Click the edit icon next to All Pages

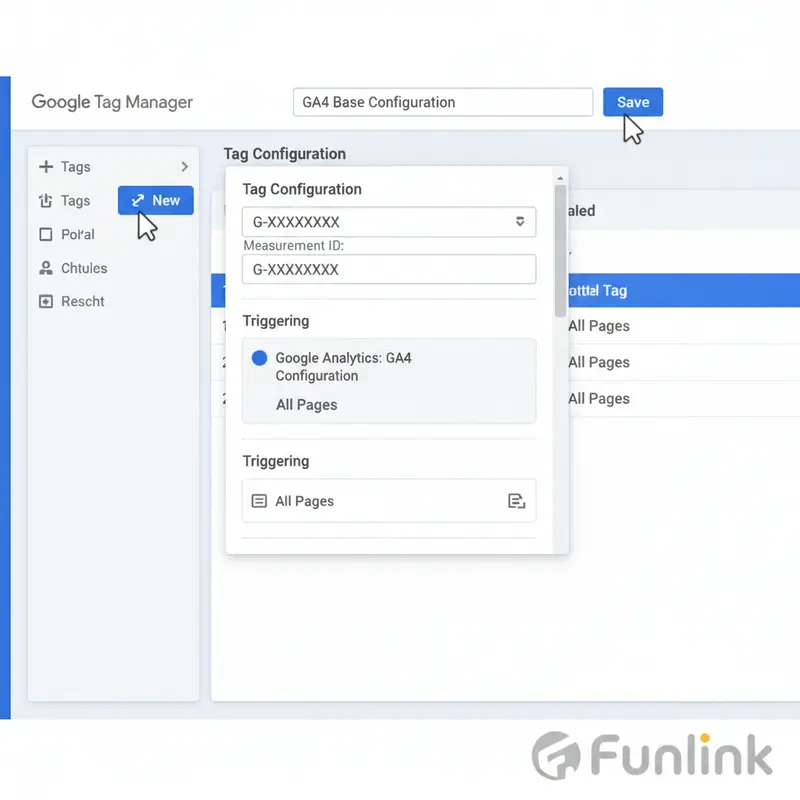click(x=517, y=501)
